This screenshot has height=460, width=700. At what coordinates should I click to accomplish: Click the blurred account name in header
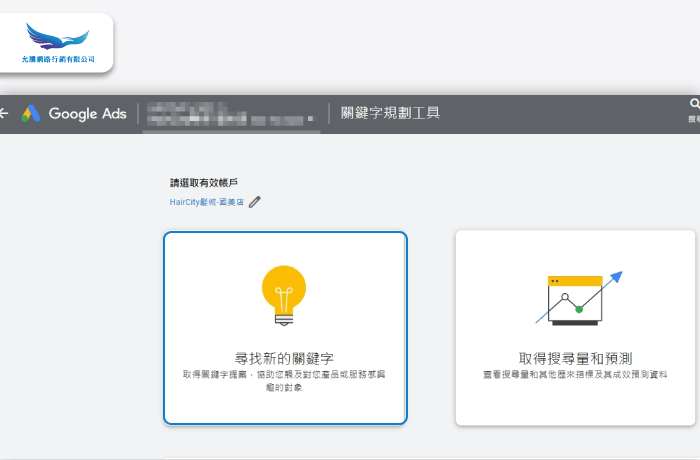tap(235, 114)
